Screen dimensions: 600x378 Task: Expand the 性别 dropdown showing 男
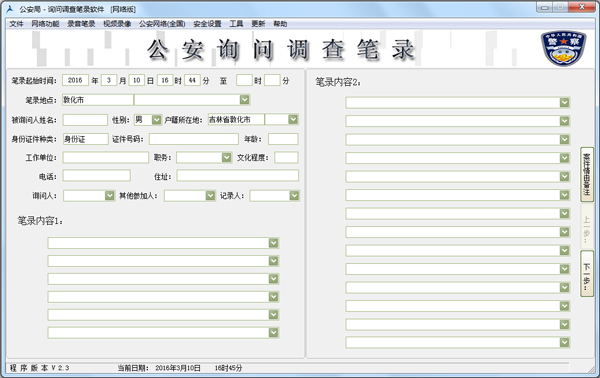157,120
